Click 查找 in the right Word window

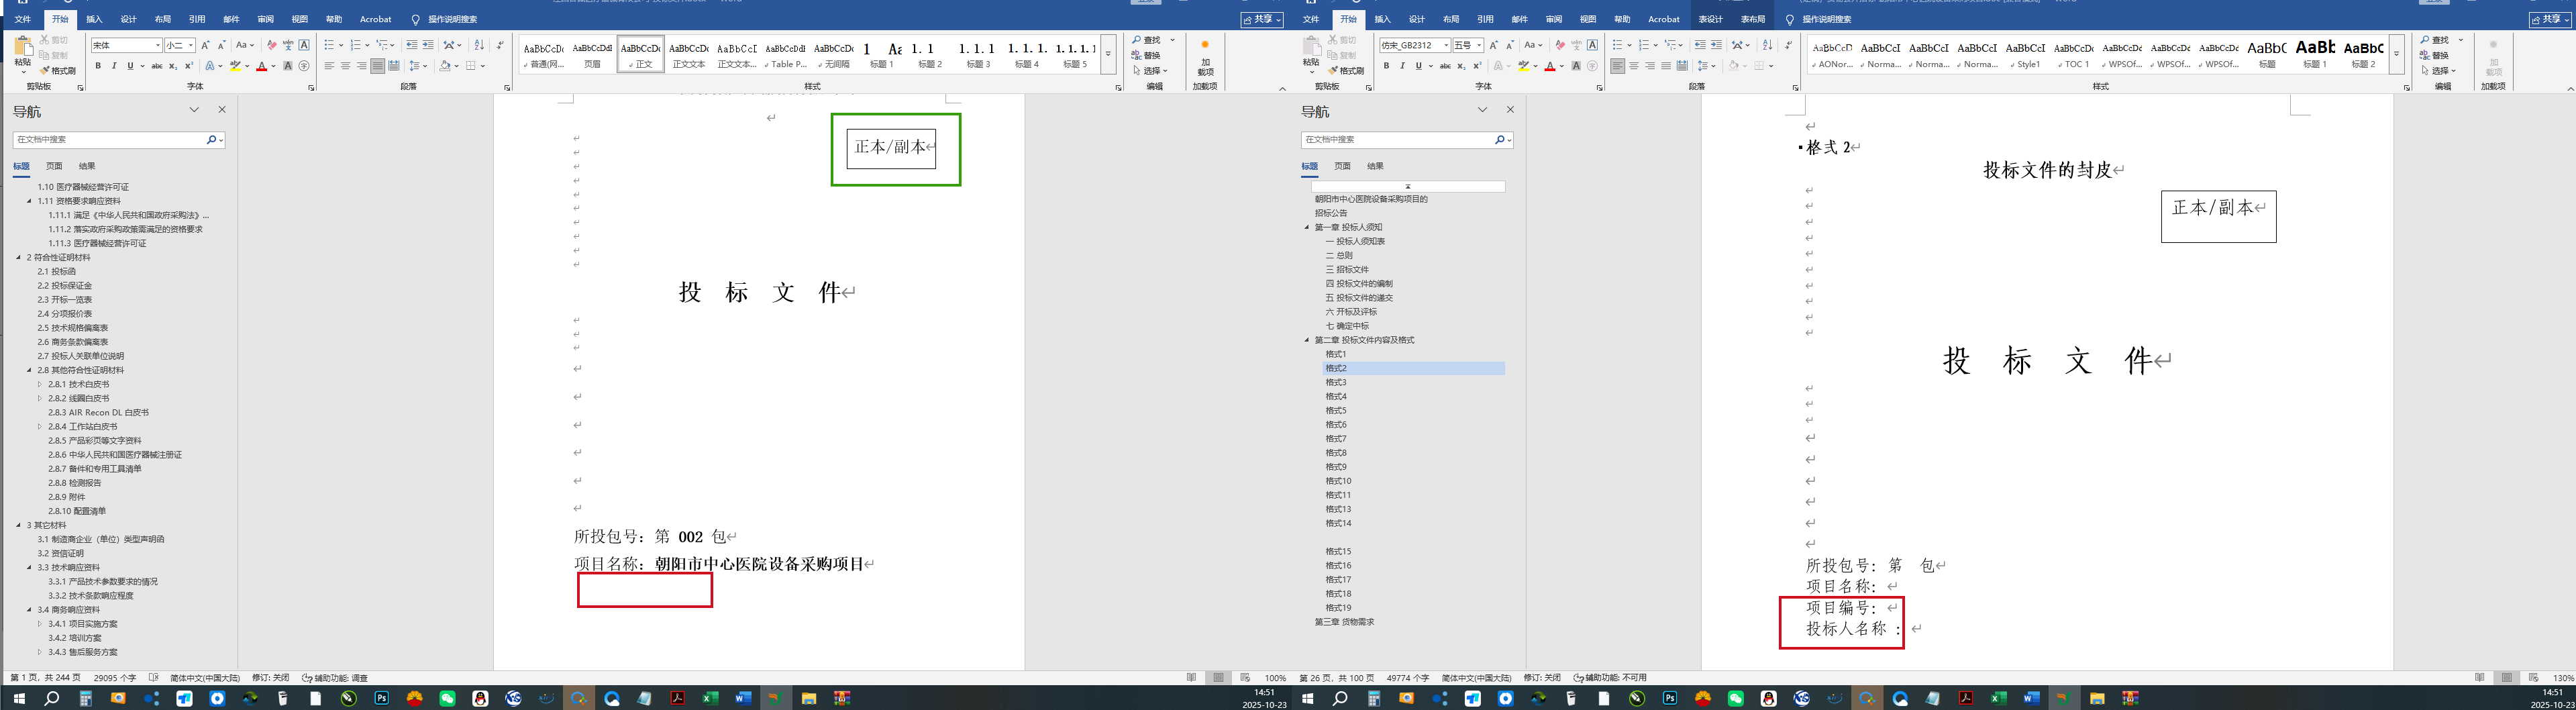[x=2441, y=40]
